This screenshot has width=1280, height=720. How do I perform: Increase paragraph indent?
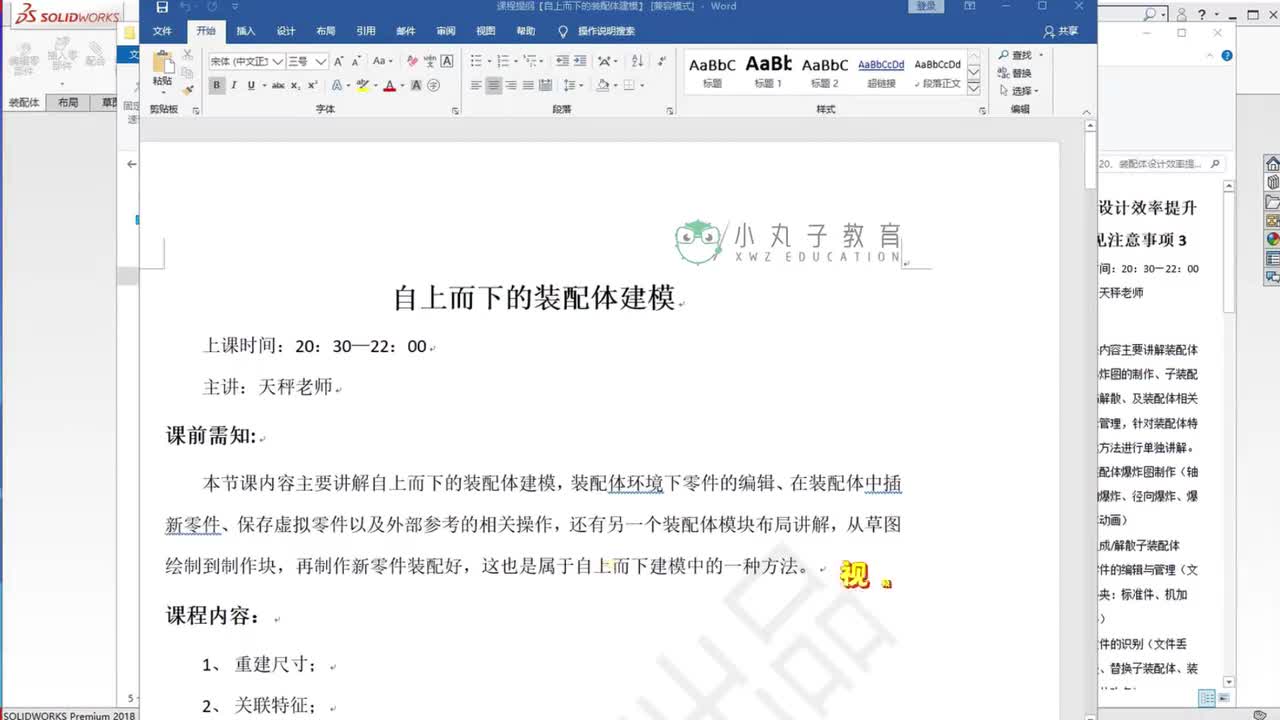580,61
